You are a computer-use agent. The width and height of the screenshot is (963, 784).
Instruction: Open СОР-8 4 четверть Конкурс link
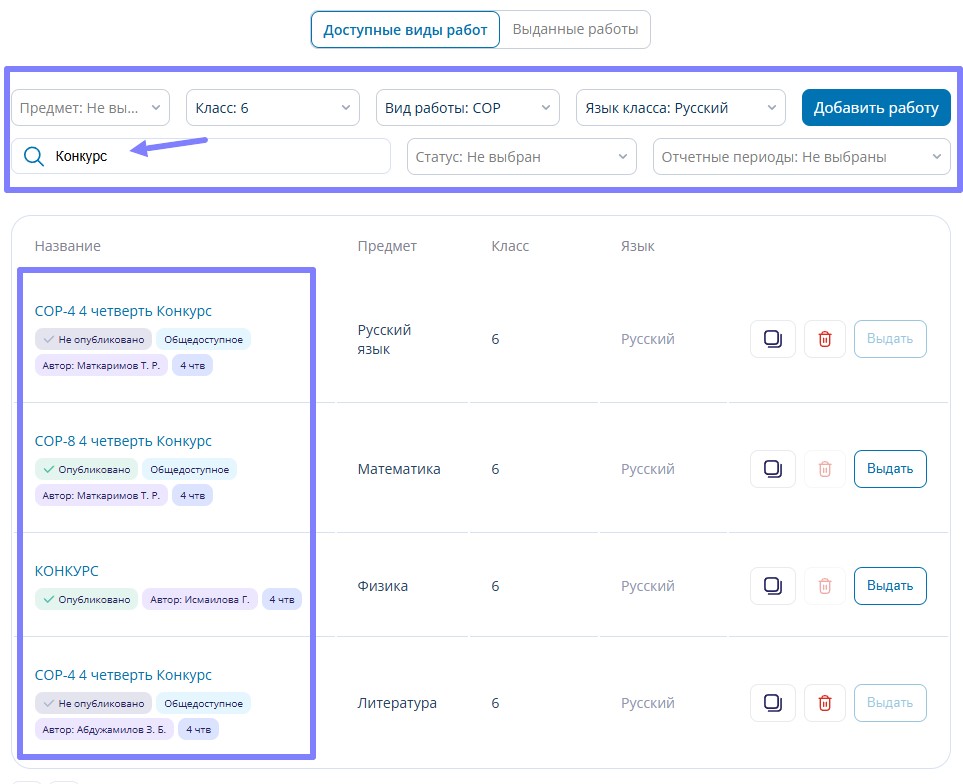(123, 441)
